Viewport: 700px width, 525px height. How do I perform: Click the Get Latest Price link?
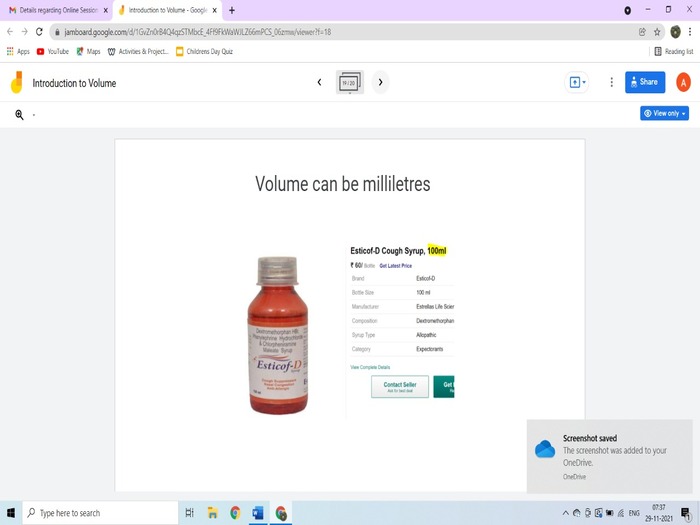[396, 266]
